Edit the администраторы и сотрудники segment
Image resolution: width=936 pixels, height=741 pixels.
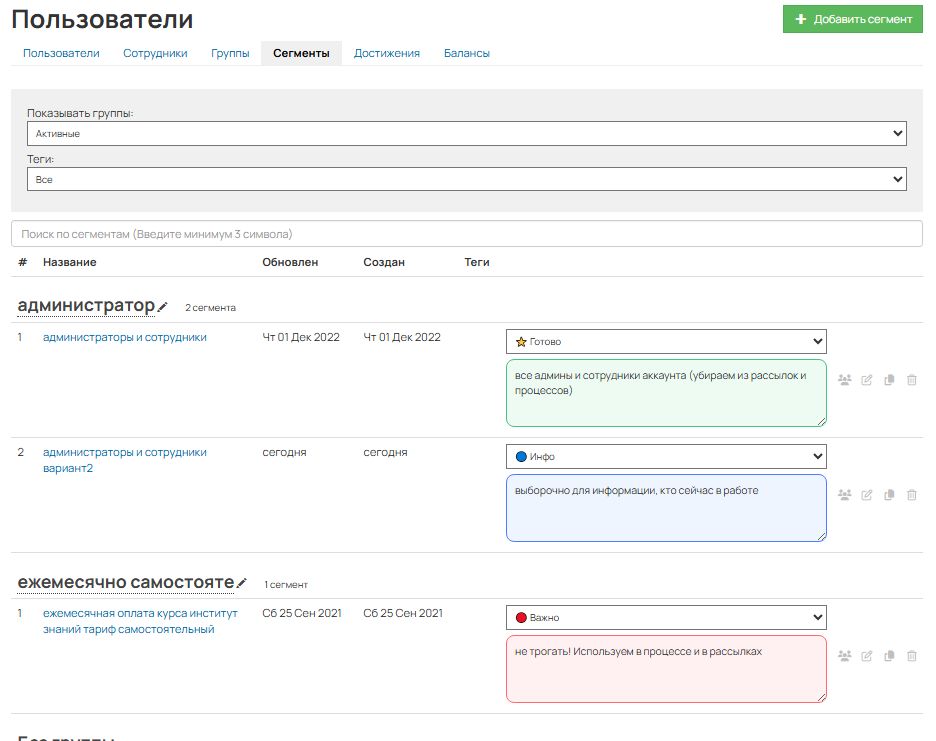(x=867, y=380)
